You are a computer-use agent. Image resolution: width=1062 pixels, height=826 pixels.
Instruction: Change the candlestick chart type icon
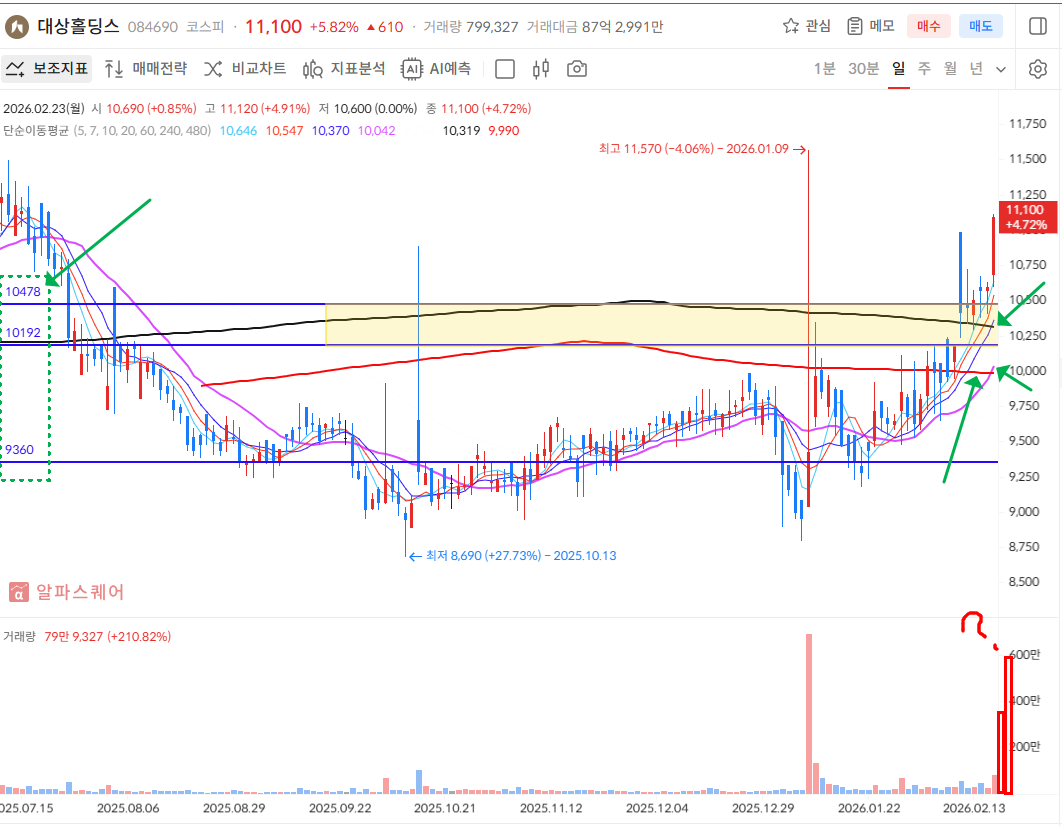click(x=542, y=69)
